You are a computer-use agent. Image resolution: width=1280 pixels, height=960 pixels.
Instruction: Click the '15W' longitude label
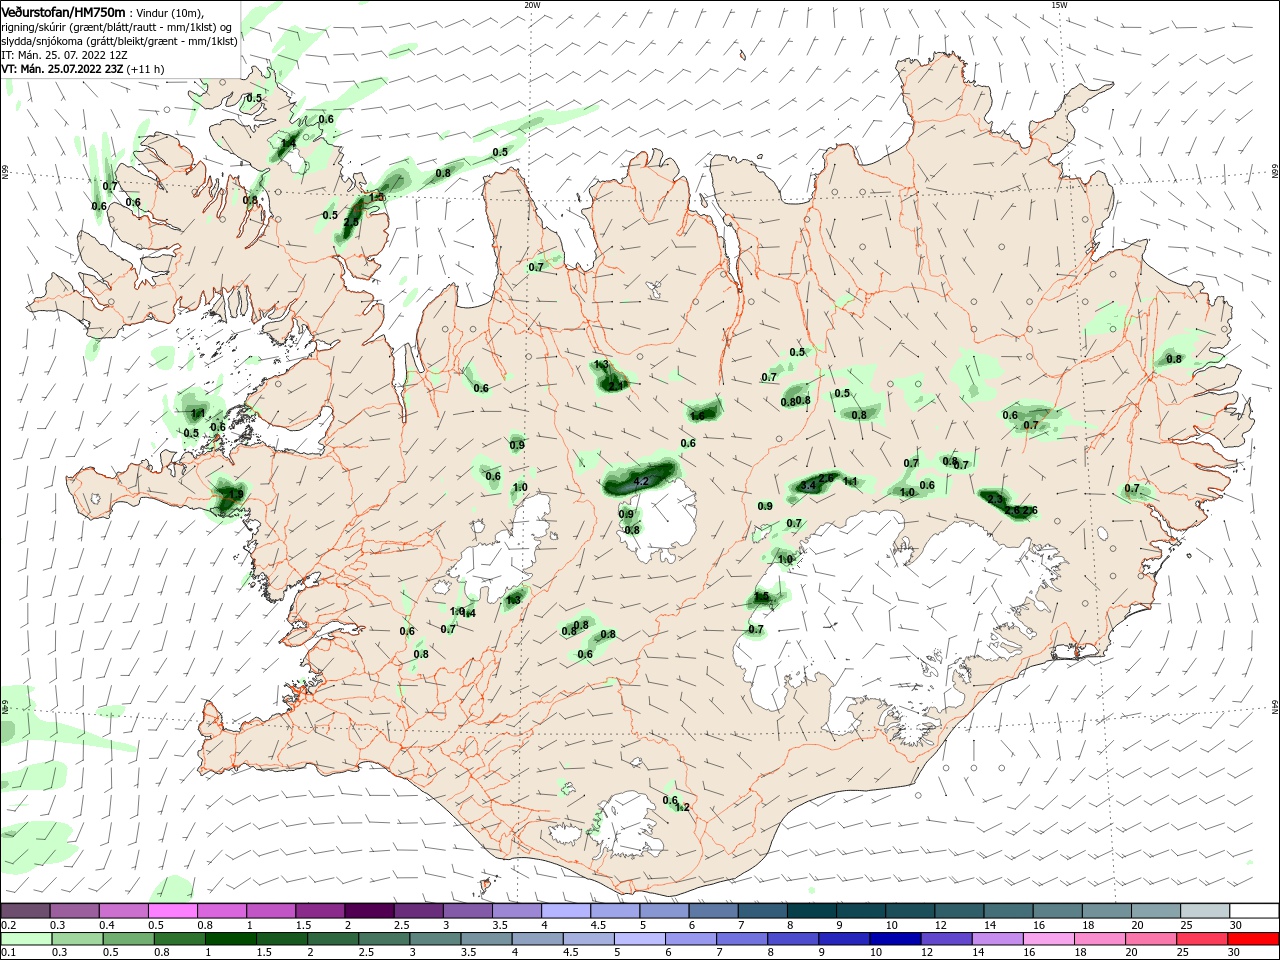click(1059, 5)
